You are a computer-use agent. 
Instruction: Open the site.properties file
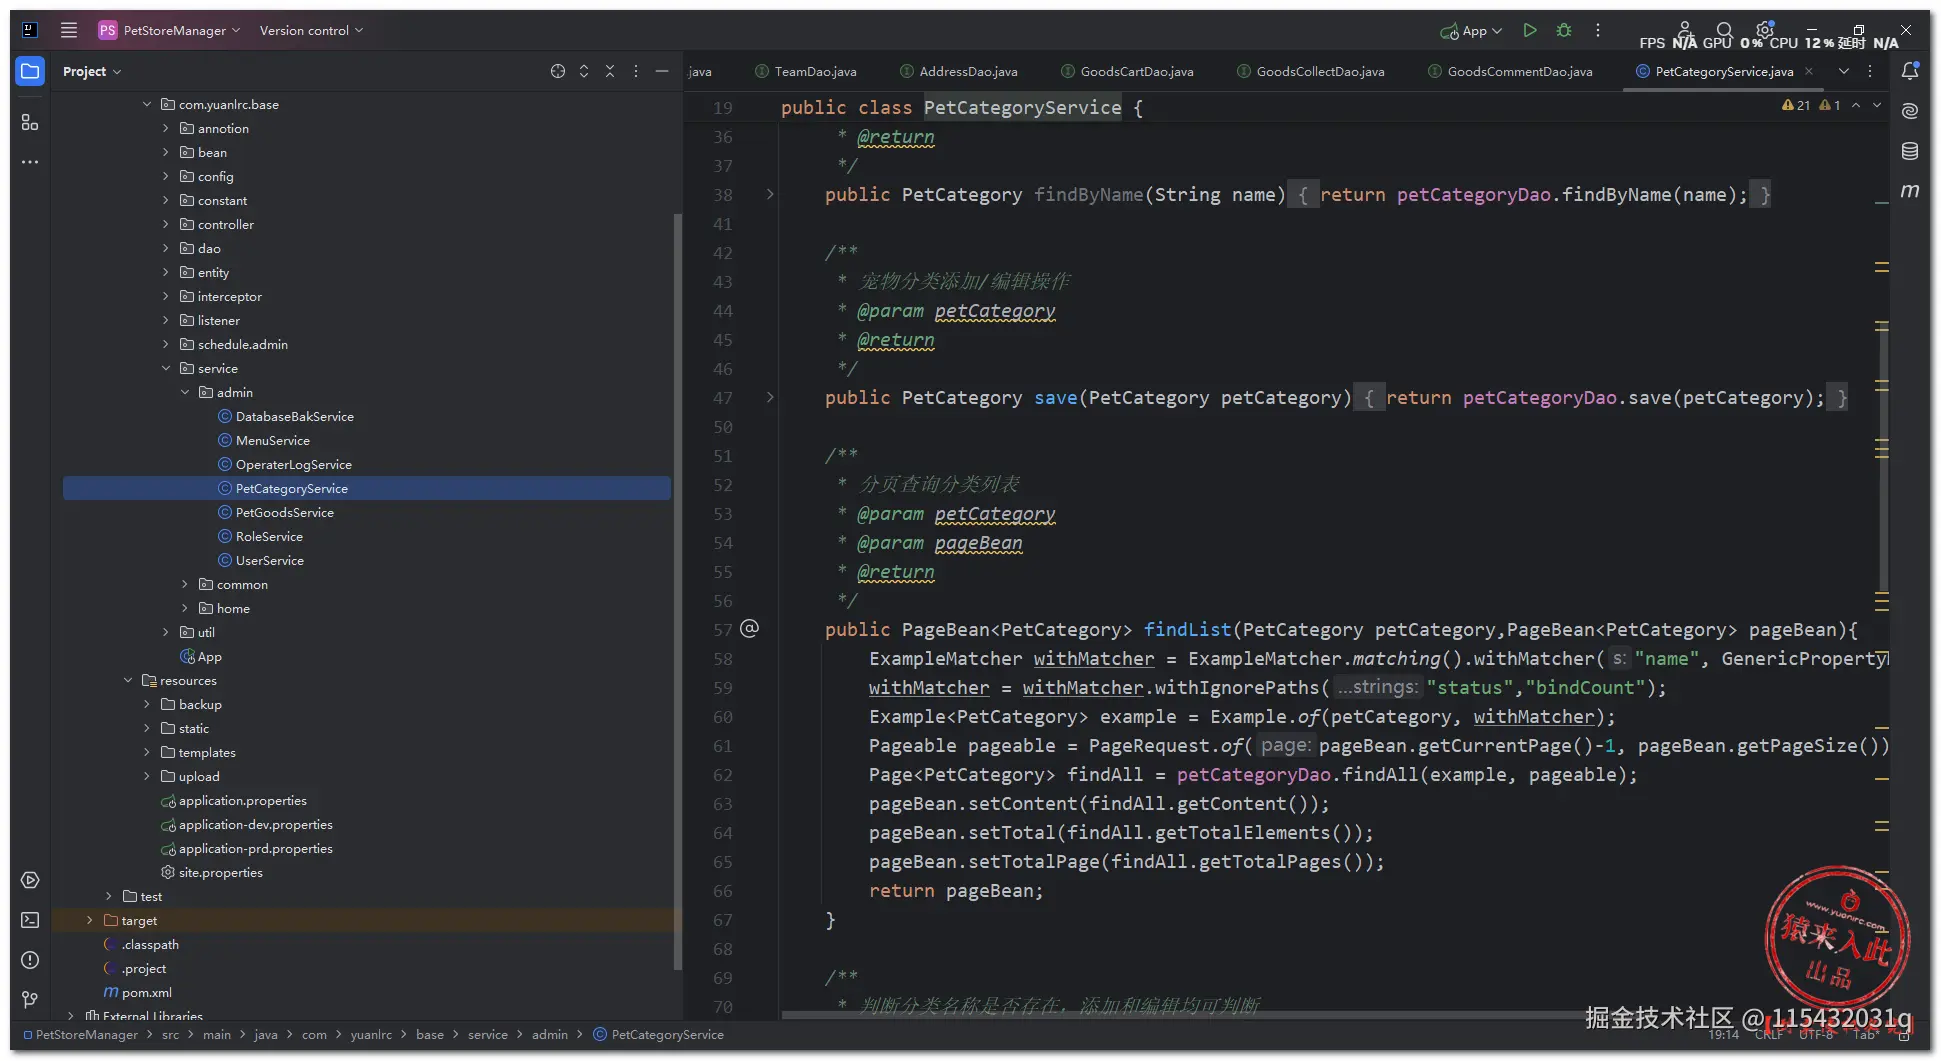click(x=220, y=872)
